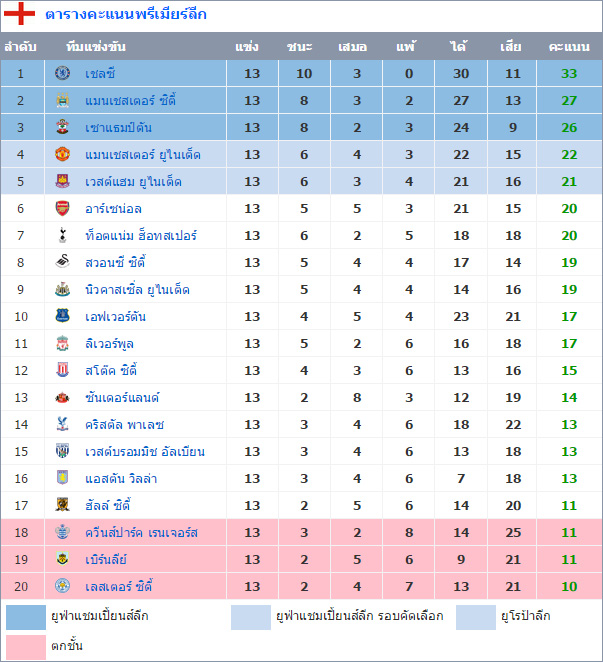This screenshot has width=603, height=662.
Task: Click the ทีมแข่งขัน team column header
Action: 96,46
